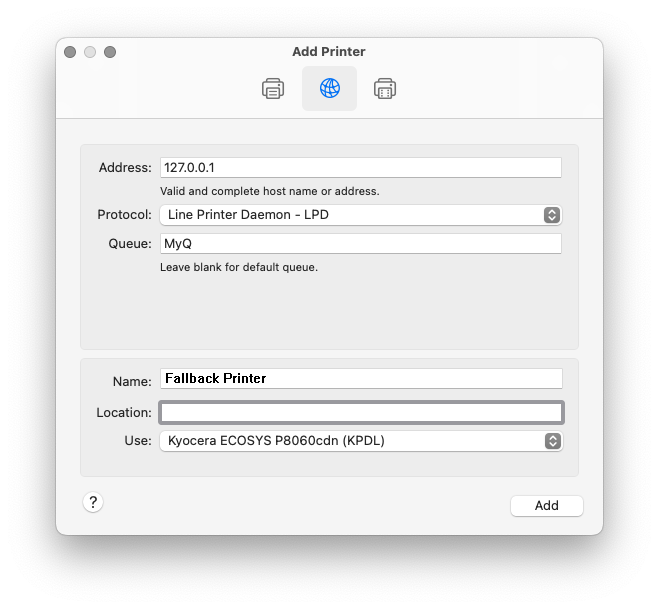Click the Protocol popup's up-down arrows

551,215
